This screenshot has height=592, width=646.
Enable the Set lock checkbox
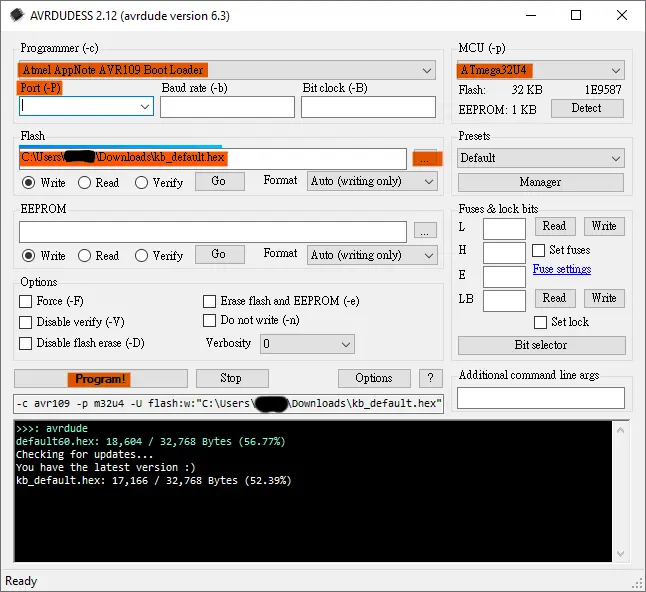(x=540, y=322)
